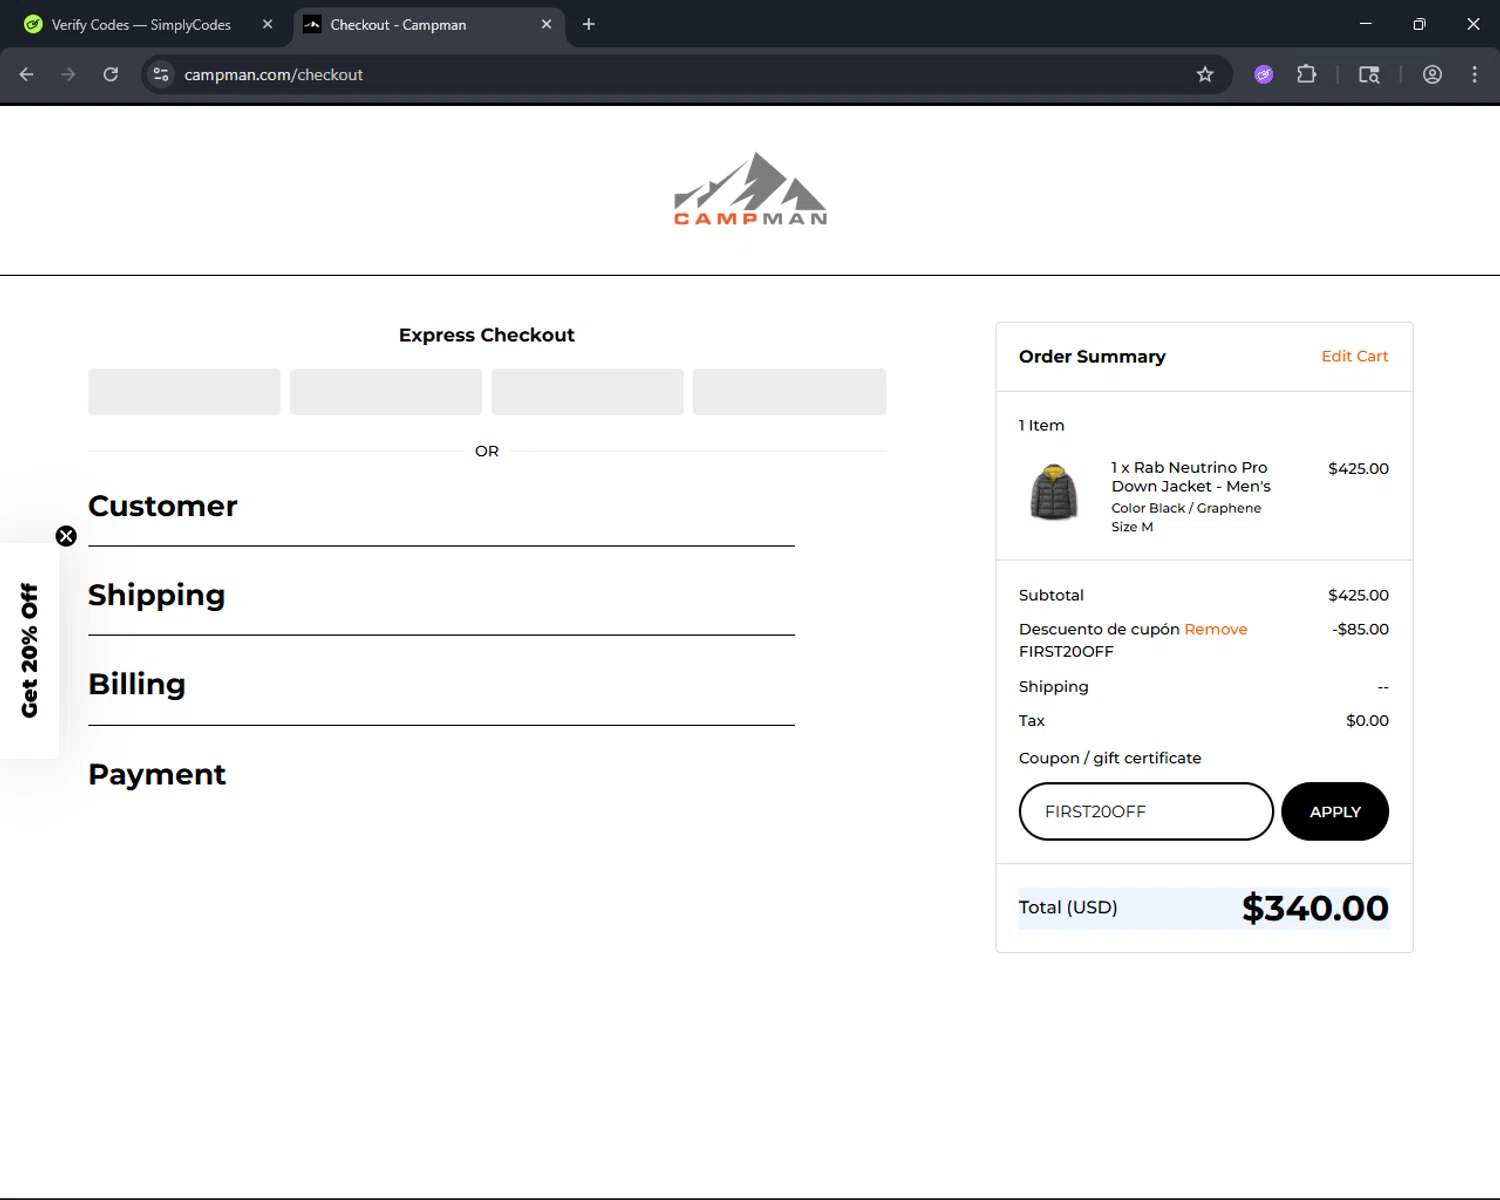This screenshot has width=1500, height=1200.
Task: Click the $340.00 total amount
Action: [x=1315, y=908]
